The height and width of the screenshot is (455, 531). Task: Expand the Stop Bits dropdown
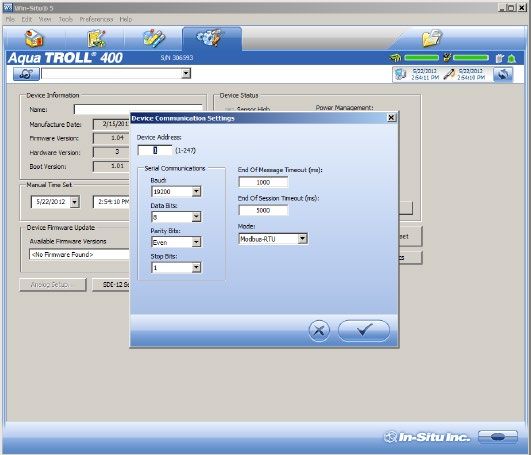click(x=196, y=268)
